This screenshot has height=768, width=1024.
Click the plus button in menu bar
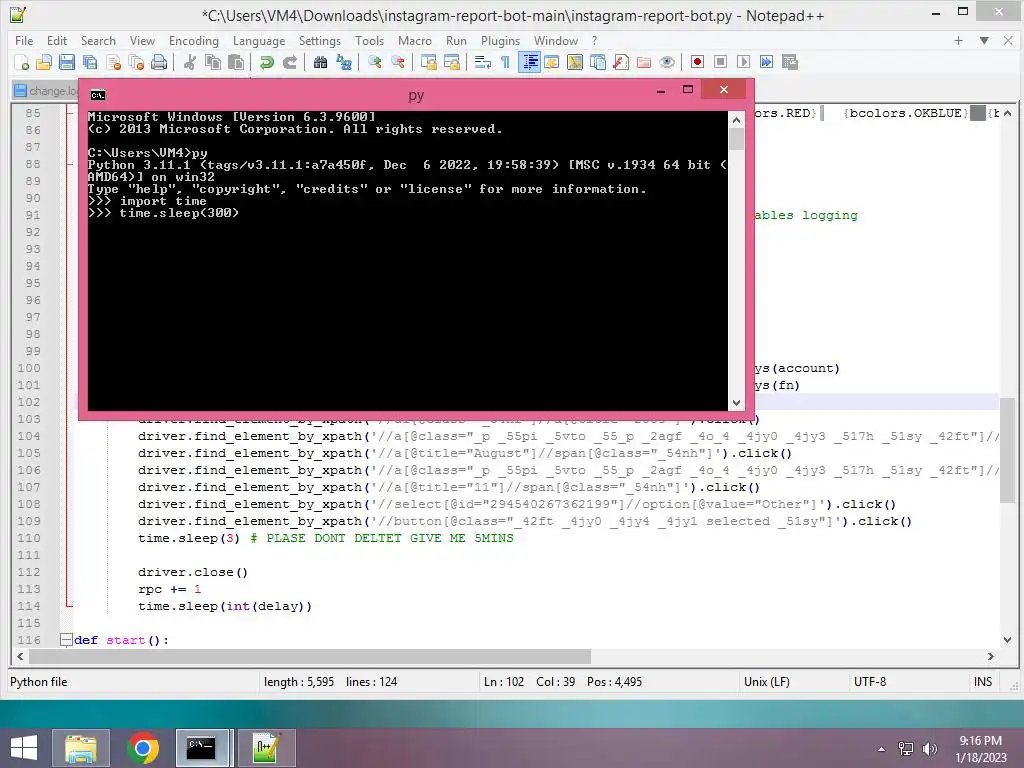coord(958,40)
